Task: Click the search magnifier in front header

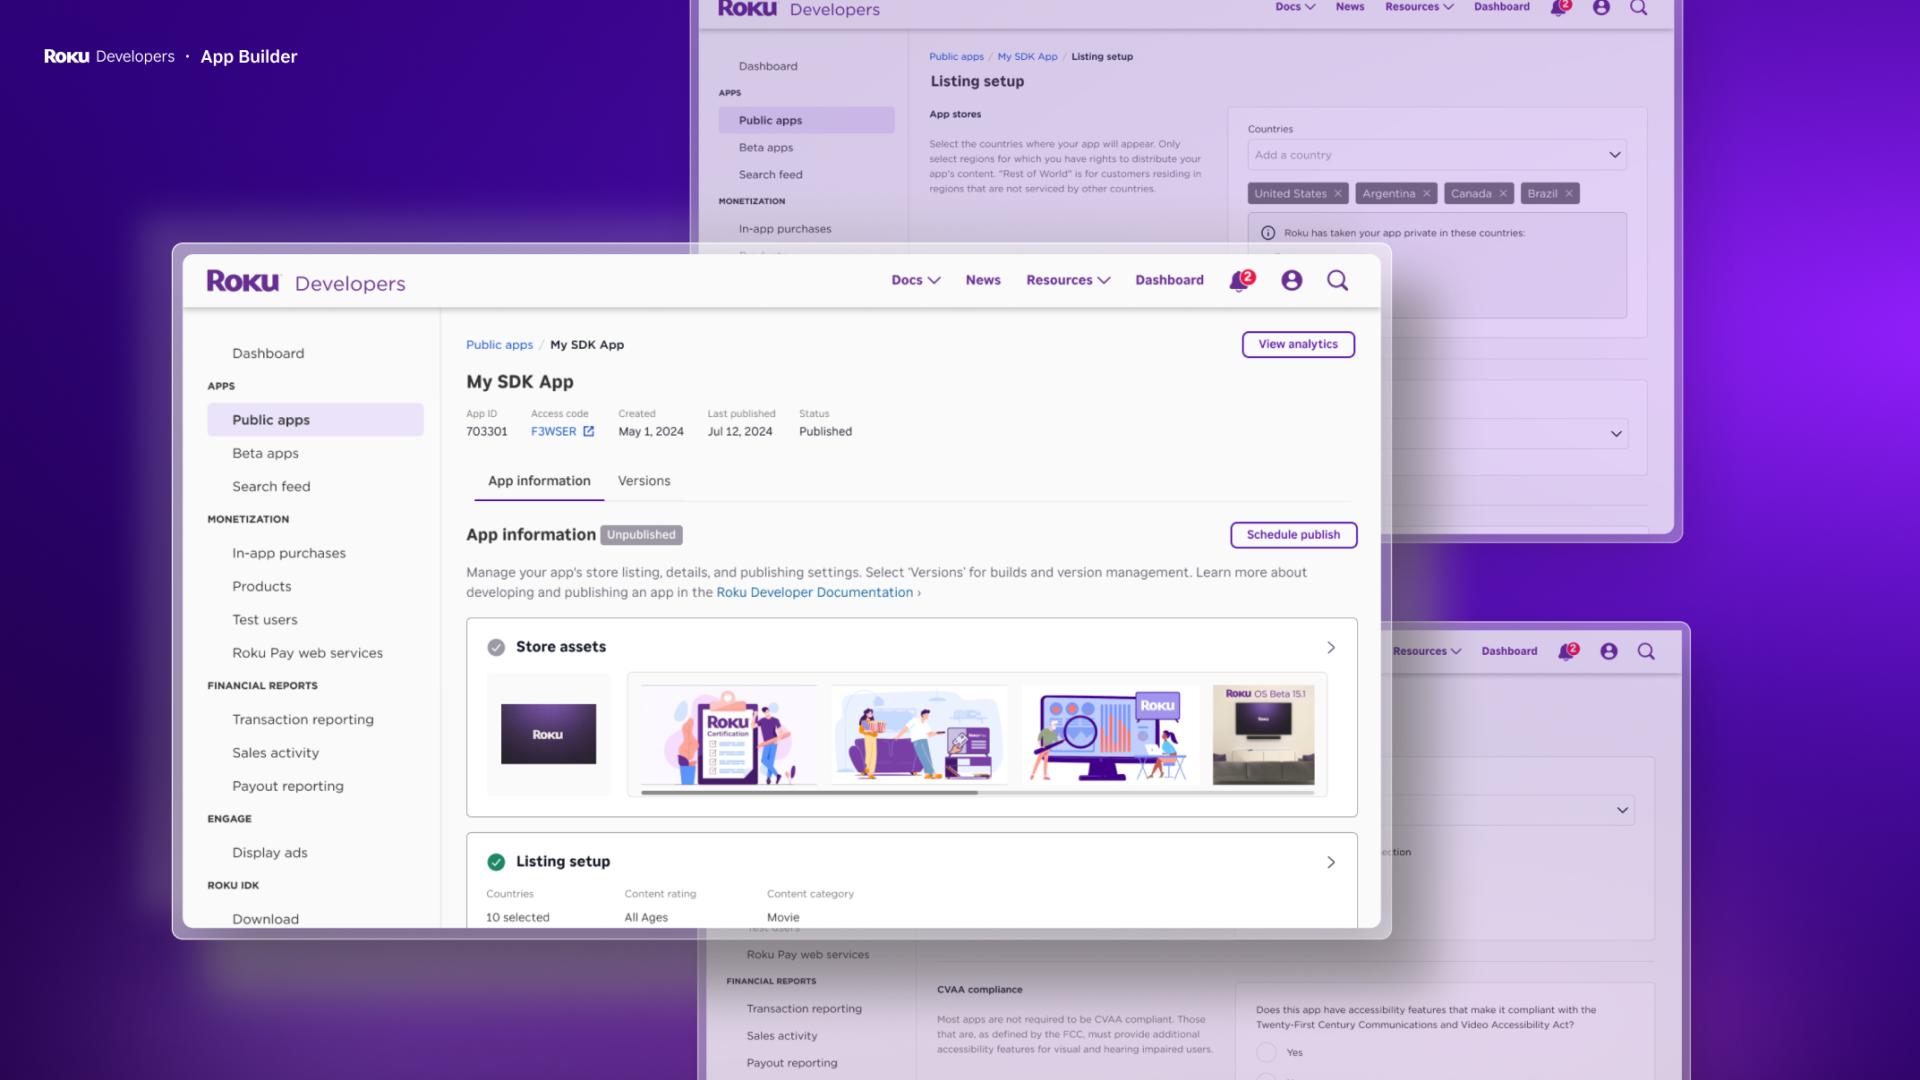Action: click(x=1337, y=281)
